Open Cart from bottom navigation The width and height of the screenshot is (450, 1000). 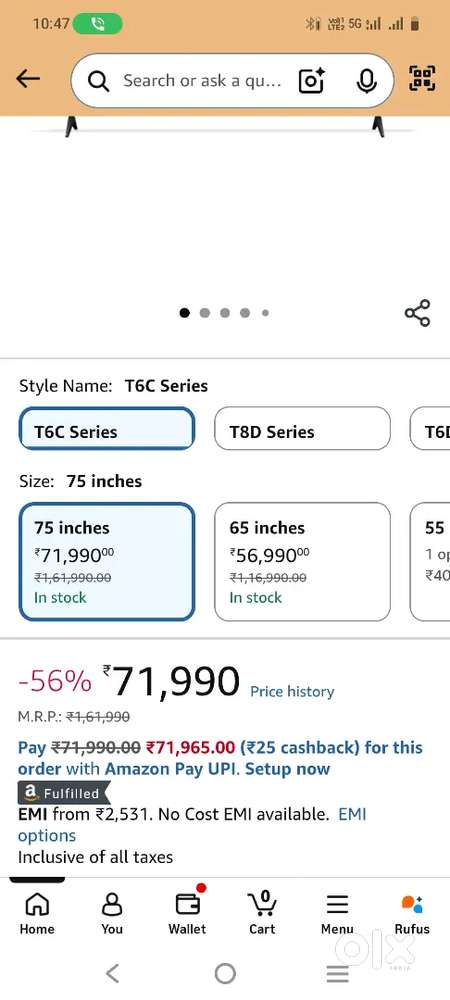click(262, 912)
